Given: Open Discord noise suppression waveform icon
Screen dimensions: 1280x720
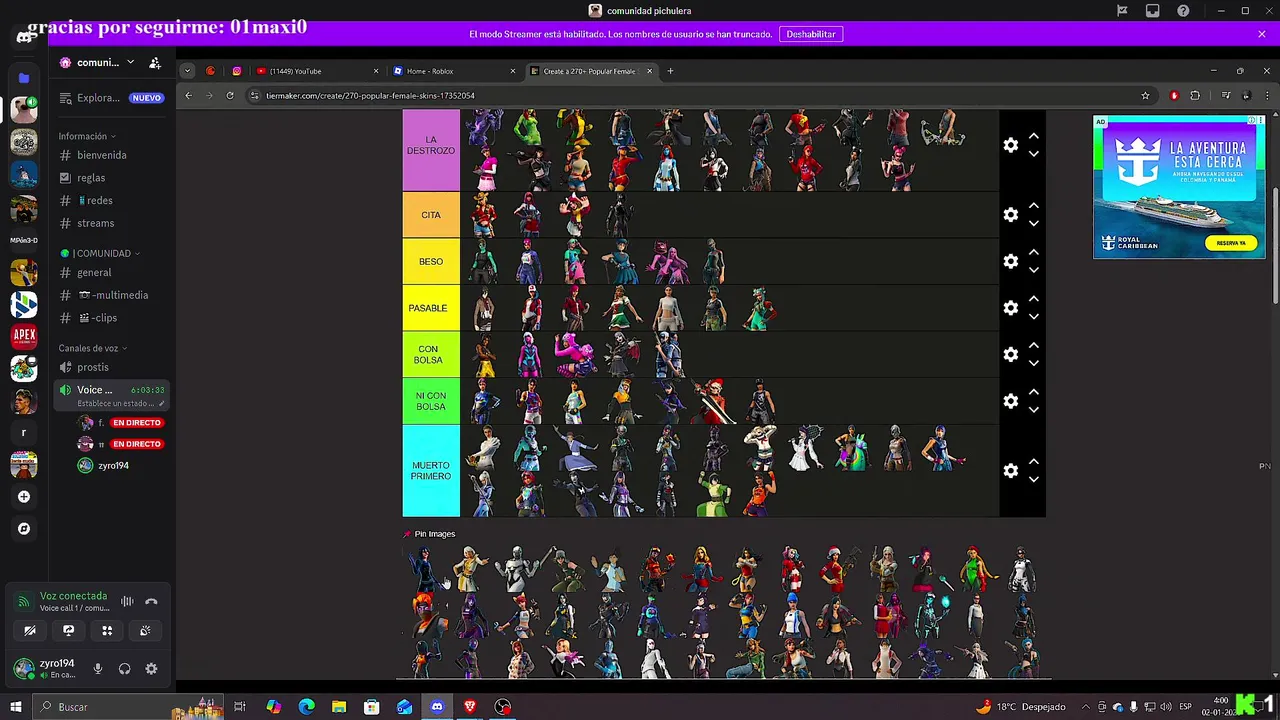Looking at the screenshot, I should point(127,601).
